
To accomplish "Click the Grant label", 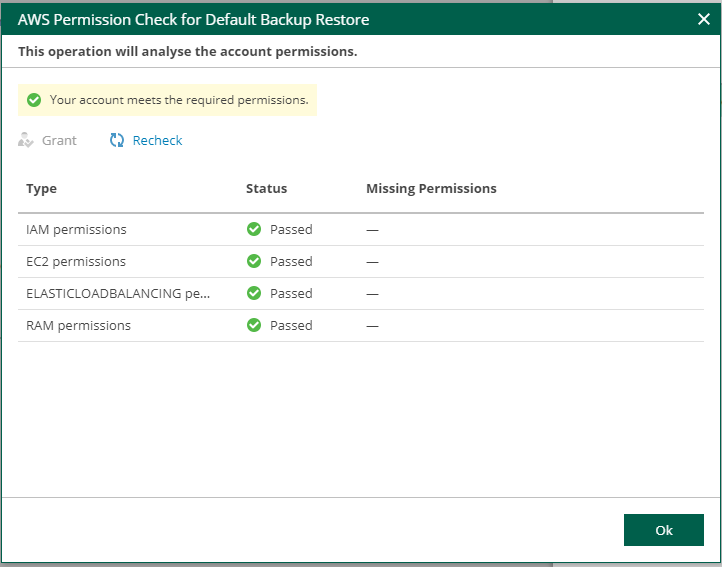I will [59, 140].
